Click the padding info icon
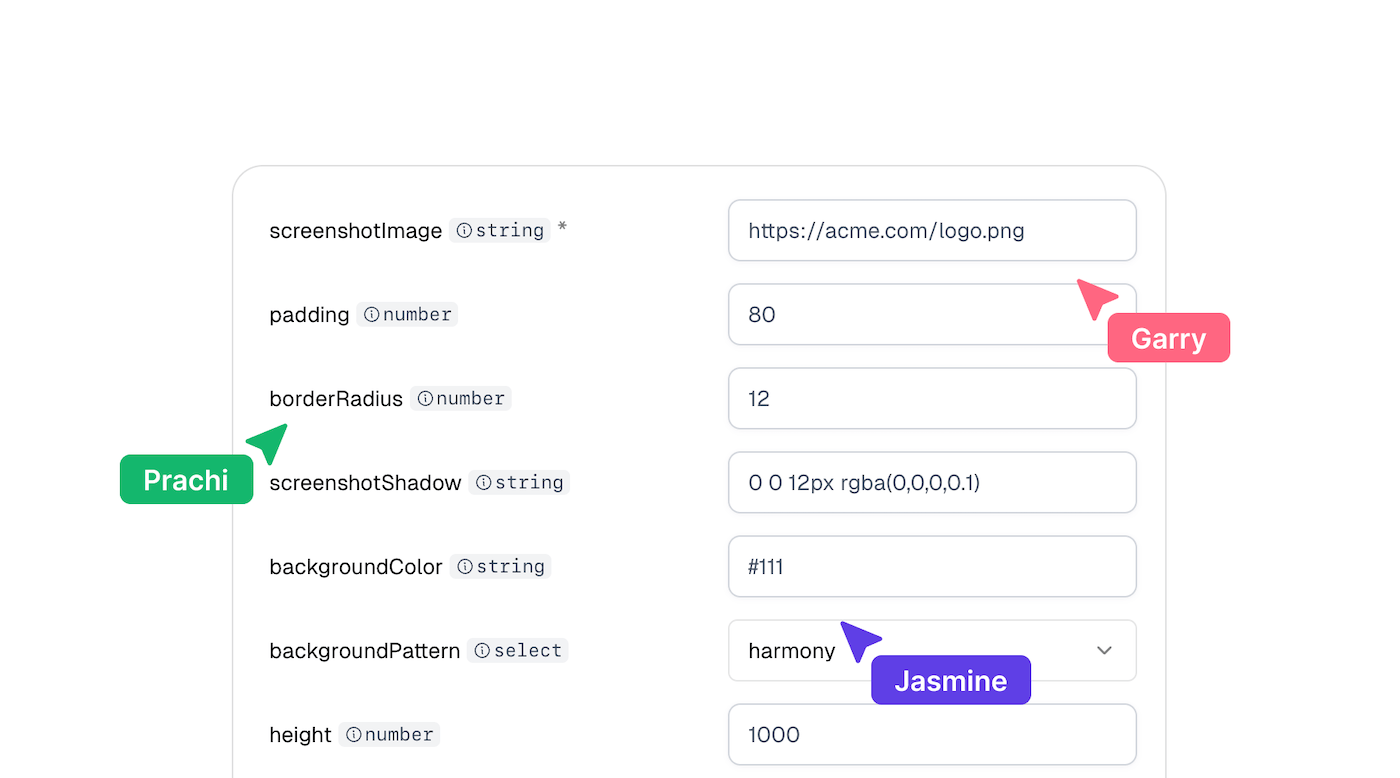The height and width of the screenshot is (778, 1400). point(372,314)
